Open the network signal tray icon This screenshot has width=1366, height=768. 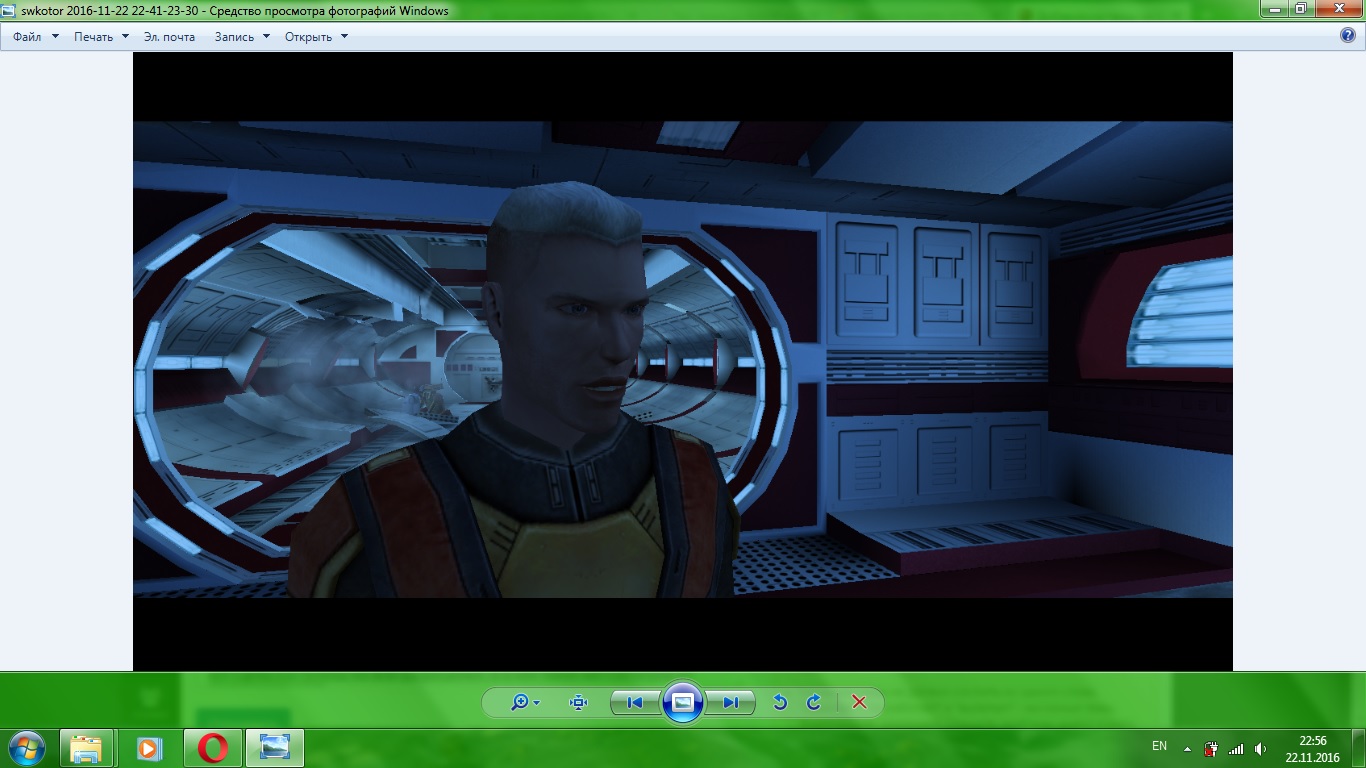[1236, 749]
